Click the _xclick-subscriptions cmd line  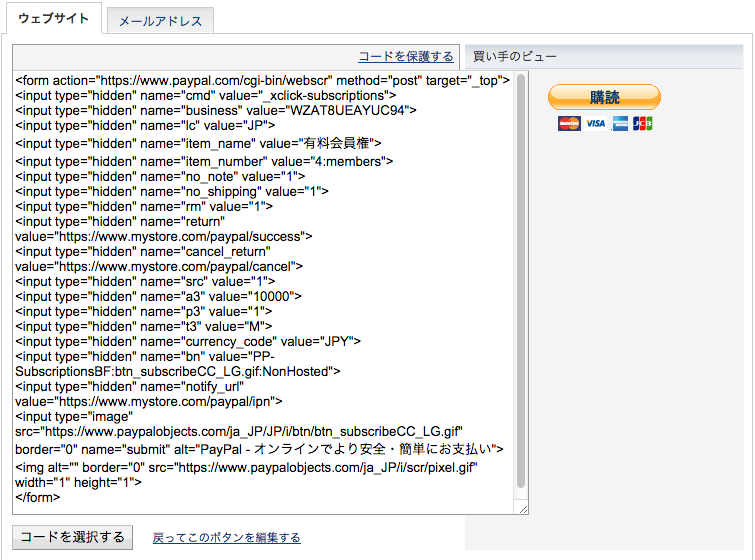(206, 95)
